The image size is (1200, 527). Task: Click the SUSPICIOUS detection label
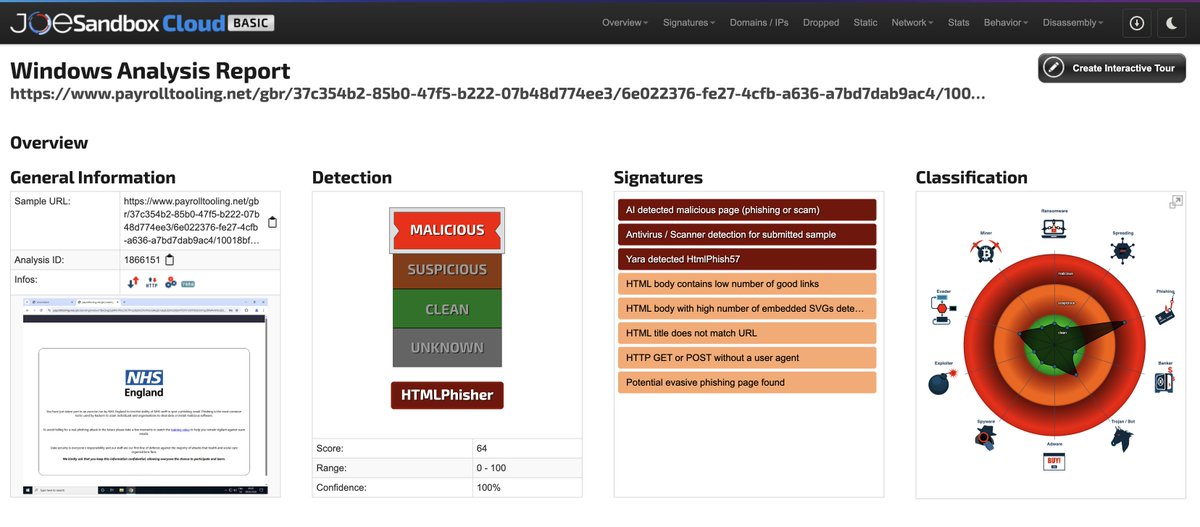click(447, 269)
